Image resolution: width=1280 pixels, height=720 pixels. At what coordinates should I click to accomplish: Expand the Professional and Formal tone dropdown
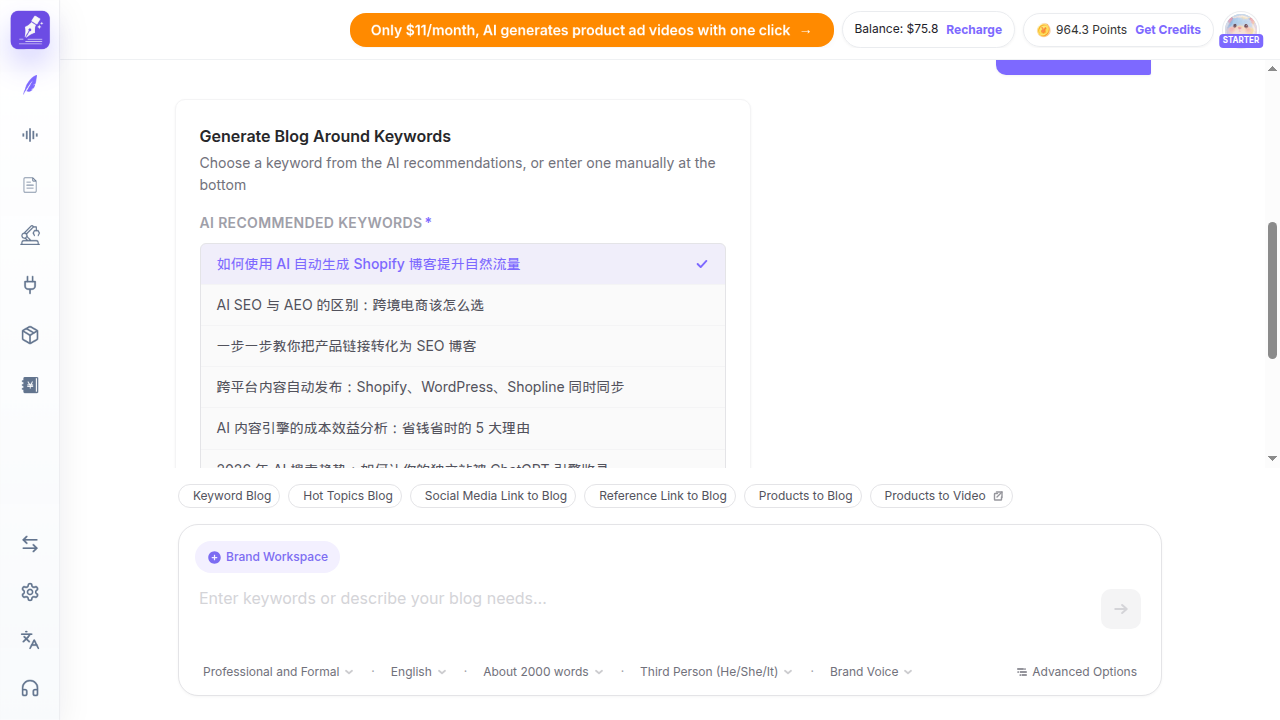pyautogui.click(x=278, y=672)
